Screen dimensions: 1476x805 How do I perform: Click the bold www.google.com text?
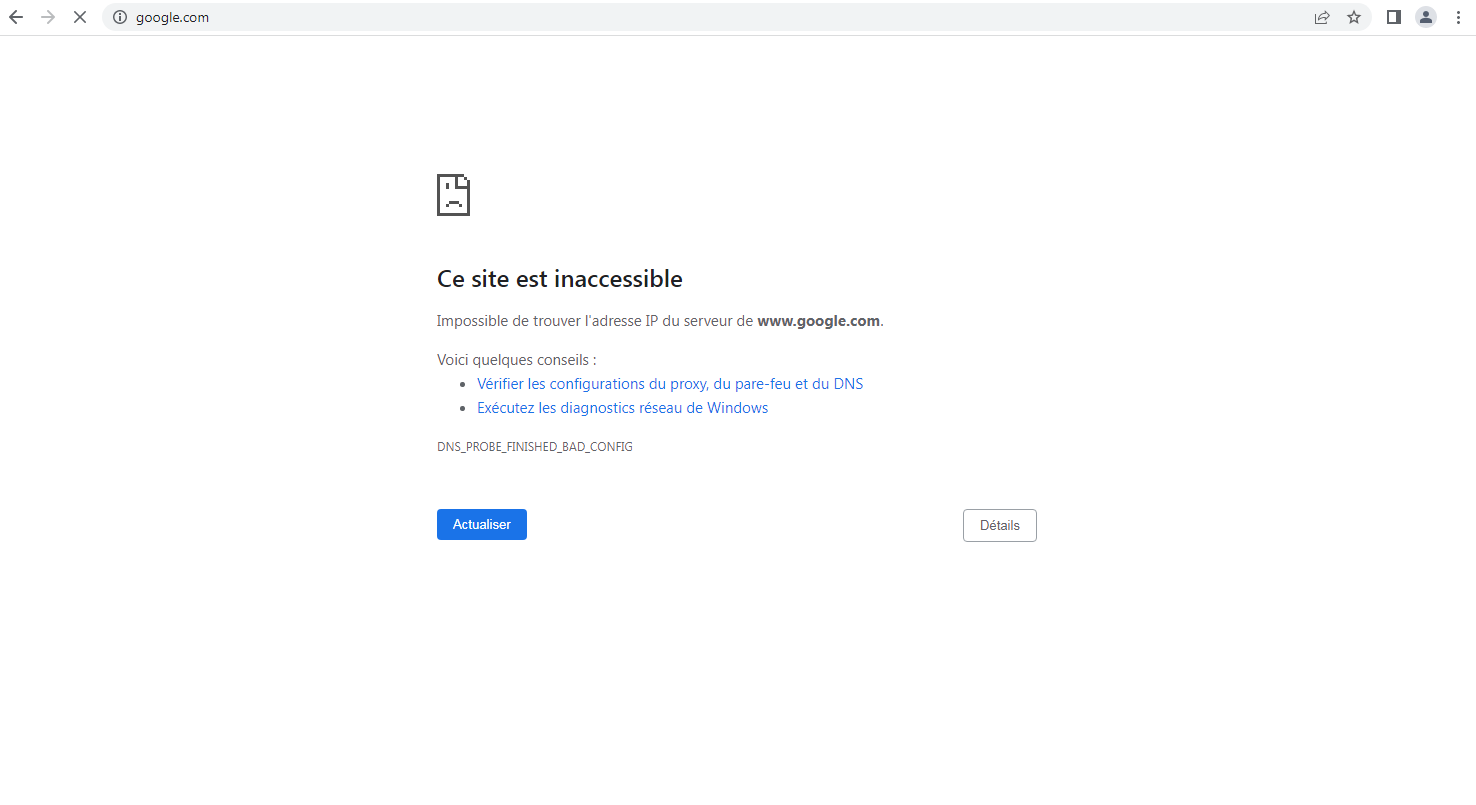tap(818, 321)
